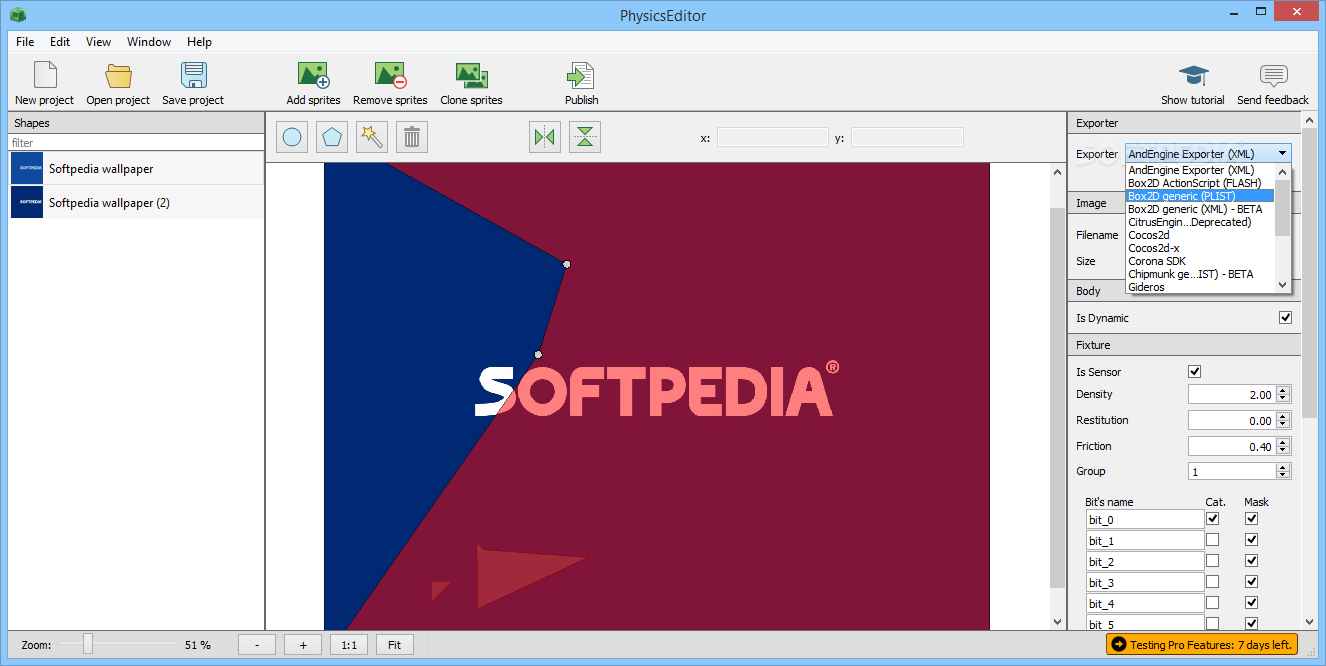This screenshot has width=1326, height=666.
Task: Click the zoom out minus button
Action: tap(257, 645)
